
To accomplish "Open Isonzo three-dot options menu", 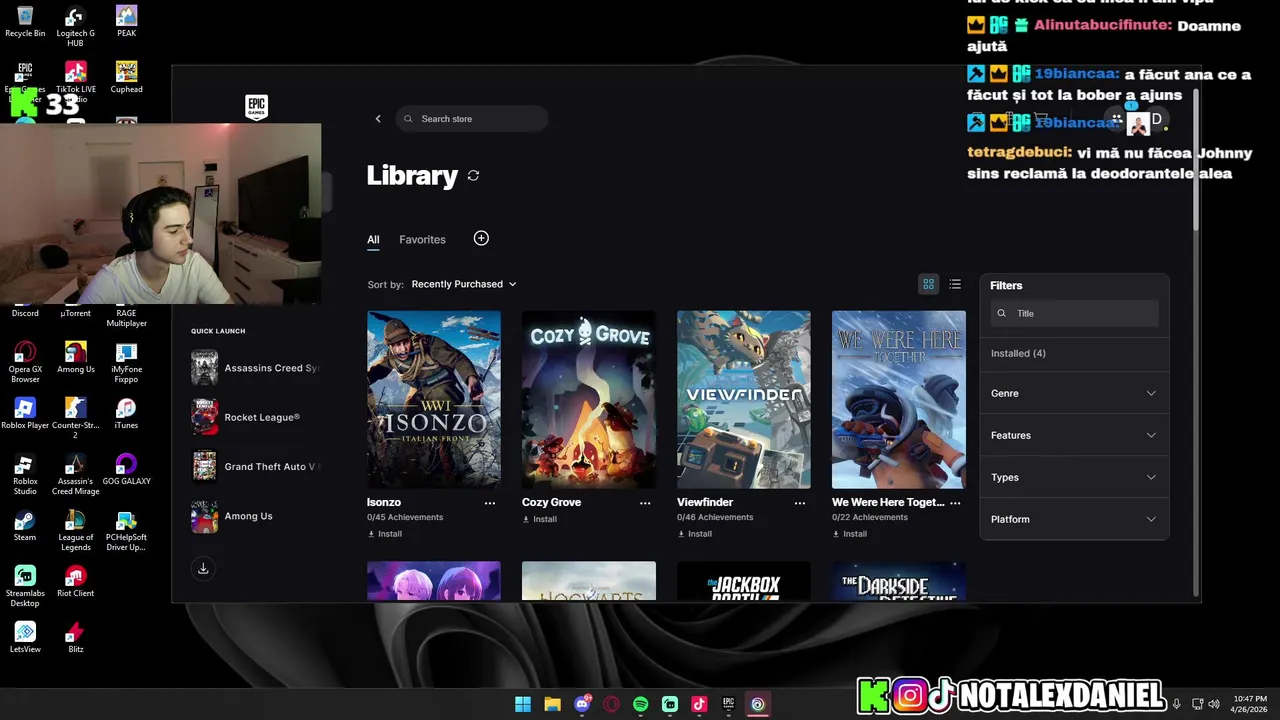I will (x=490, y=503).
